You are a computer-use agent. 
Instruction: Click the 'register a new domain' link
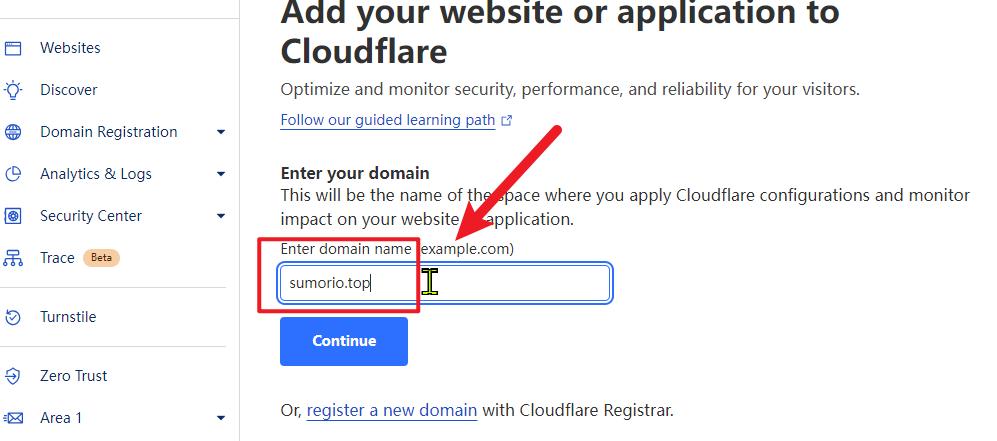click(x=391, y=410)
